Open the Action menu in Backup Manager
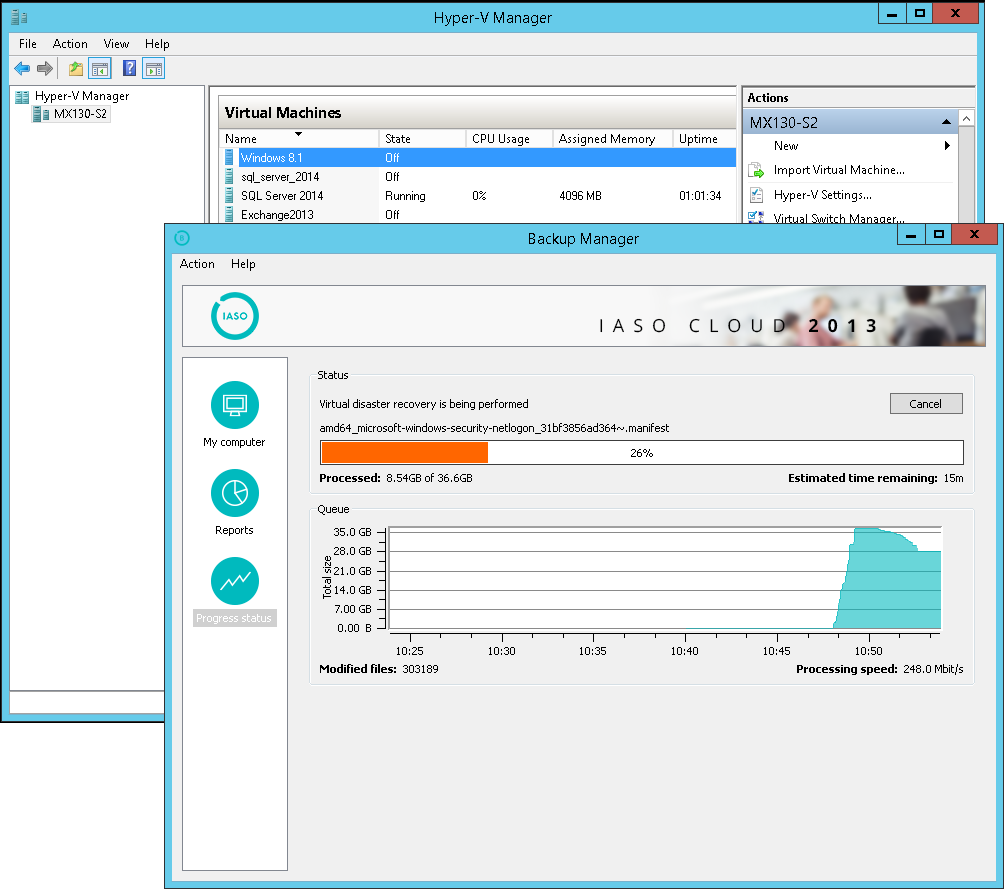This screenshot has width=1004, height=889. [x=197, y=264]
